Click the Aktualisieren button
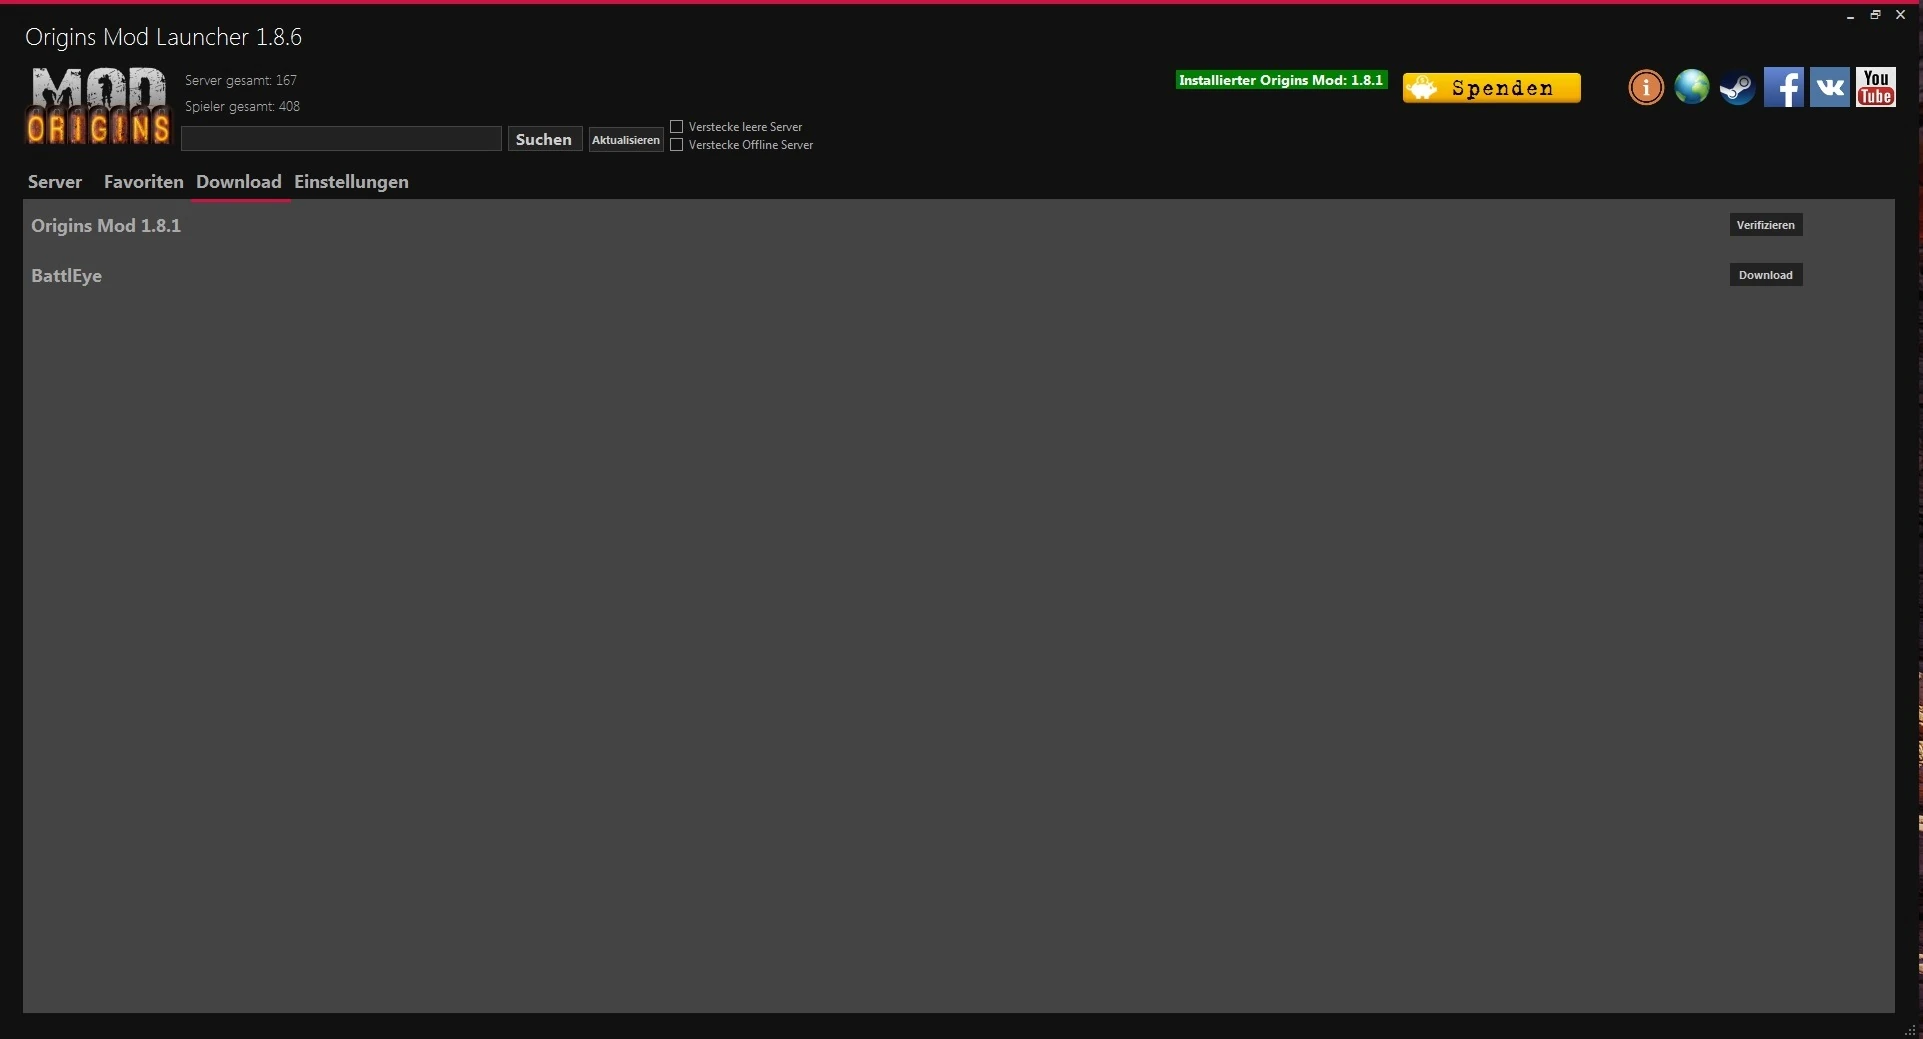 (x=626, y=140)
